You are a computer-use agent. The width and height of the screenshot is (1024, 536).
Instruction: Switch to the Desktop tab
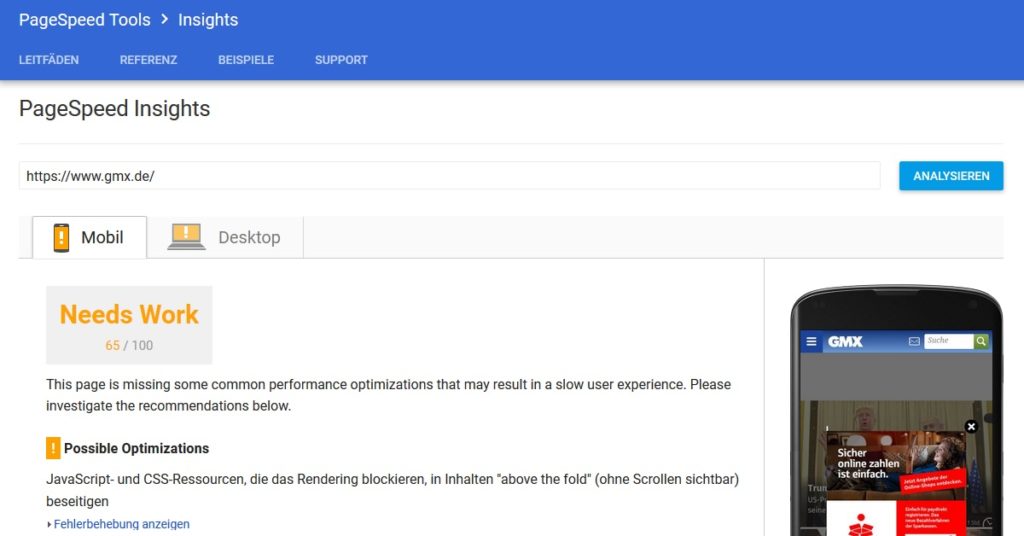(225, 237)
